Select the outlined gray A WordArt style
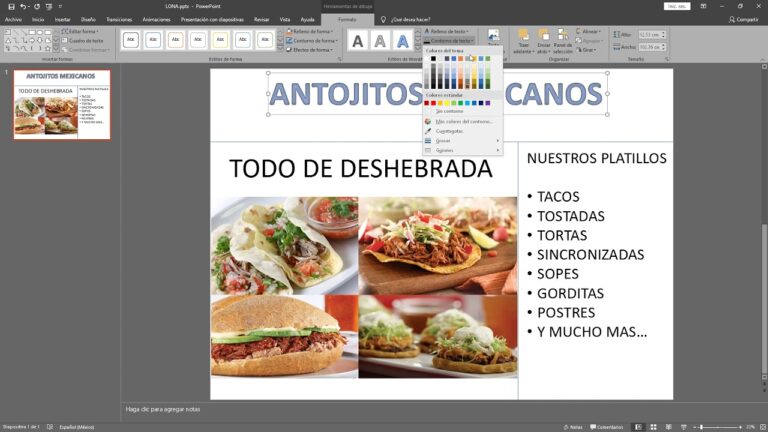This screenshot has width=768, height=432. [380, 41]
